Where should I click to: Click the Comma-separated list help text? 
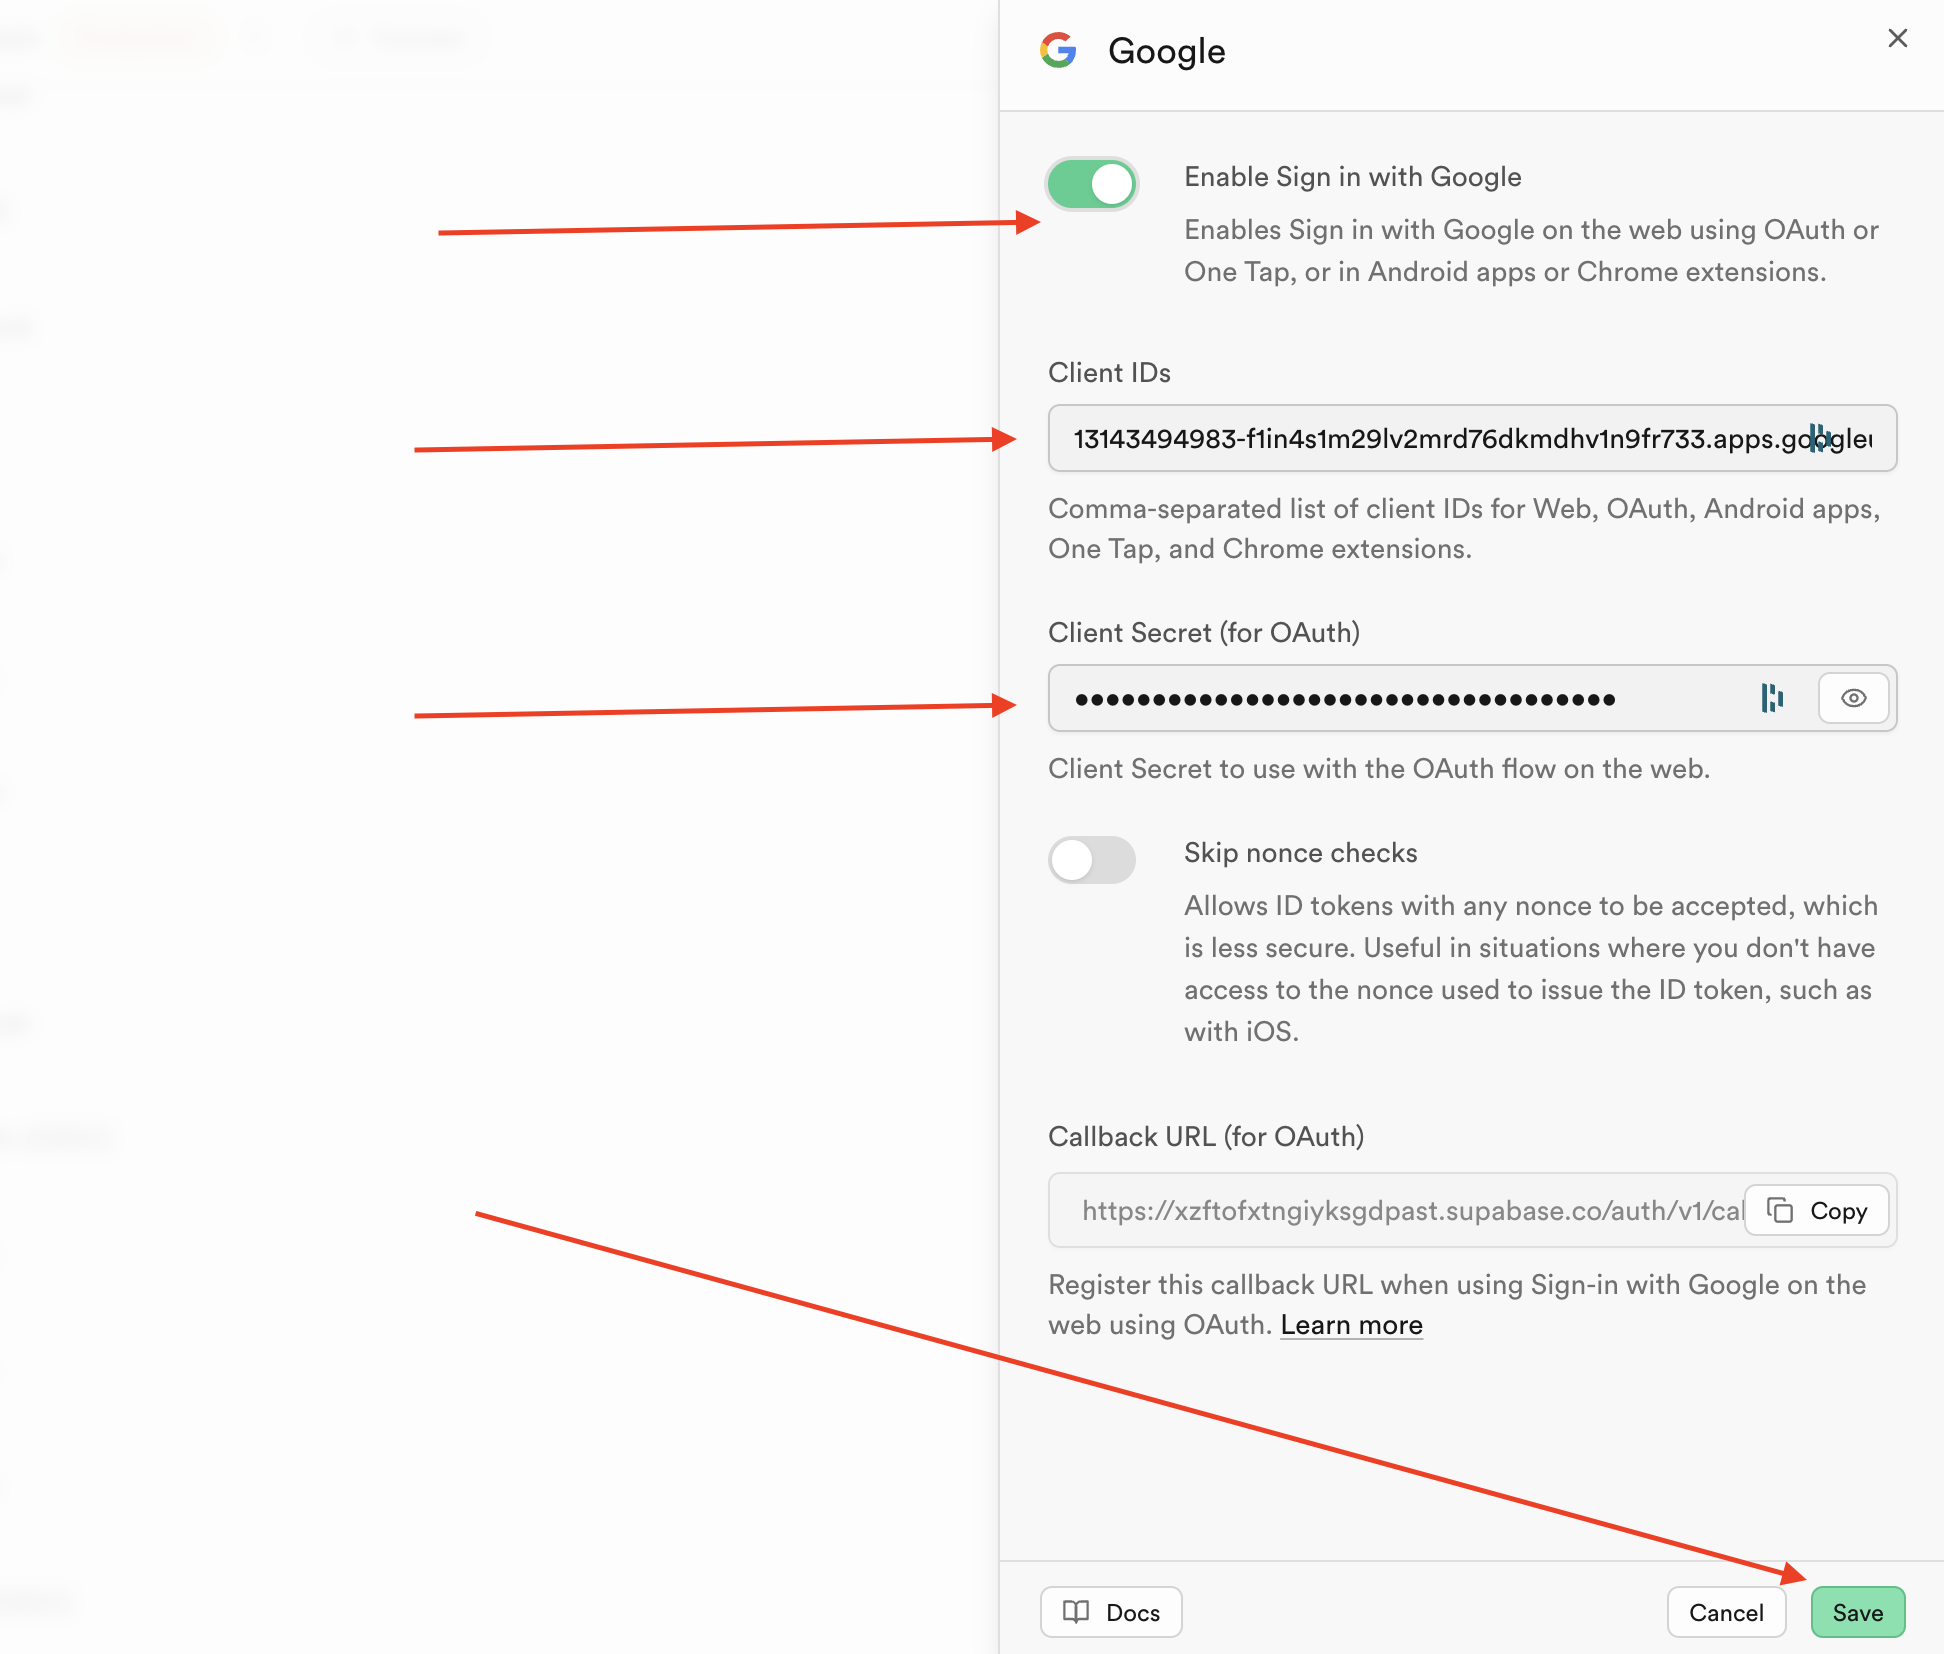1464,529
